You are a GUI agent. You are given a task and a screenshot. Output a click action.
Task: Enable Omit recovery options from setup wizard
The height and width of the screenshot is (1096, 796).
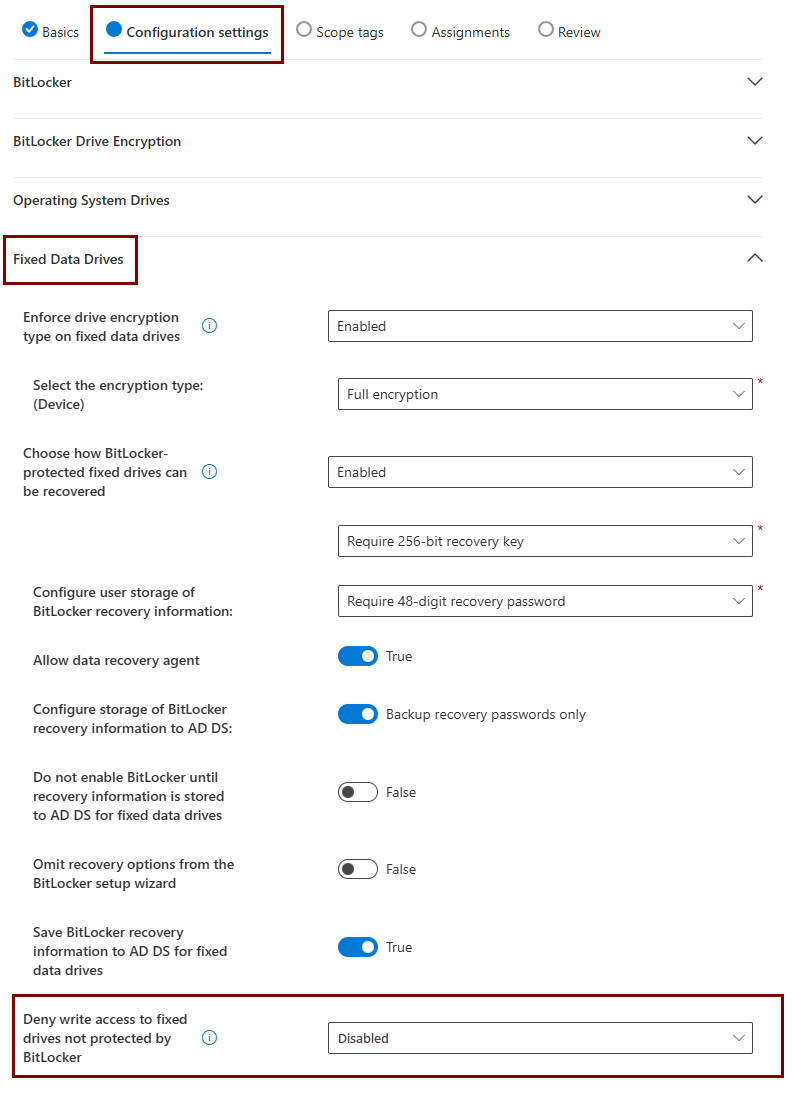(x=358, y=870)
